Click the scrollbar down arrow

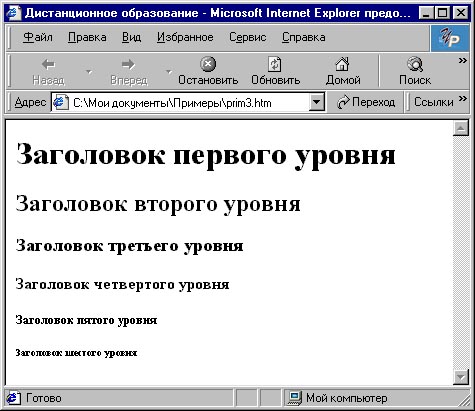click(x=461, y=377)
